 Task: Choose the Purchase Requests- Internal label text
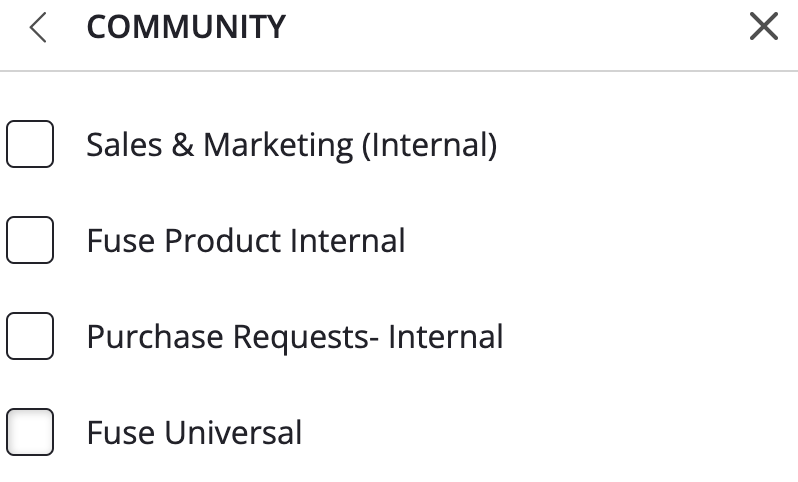tap(295, 337)
